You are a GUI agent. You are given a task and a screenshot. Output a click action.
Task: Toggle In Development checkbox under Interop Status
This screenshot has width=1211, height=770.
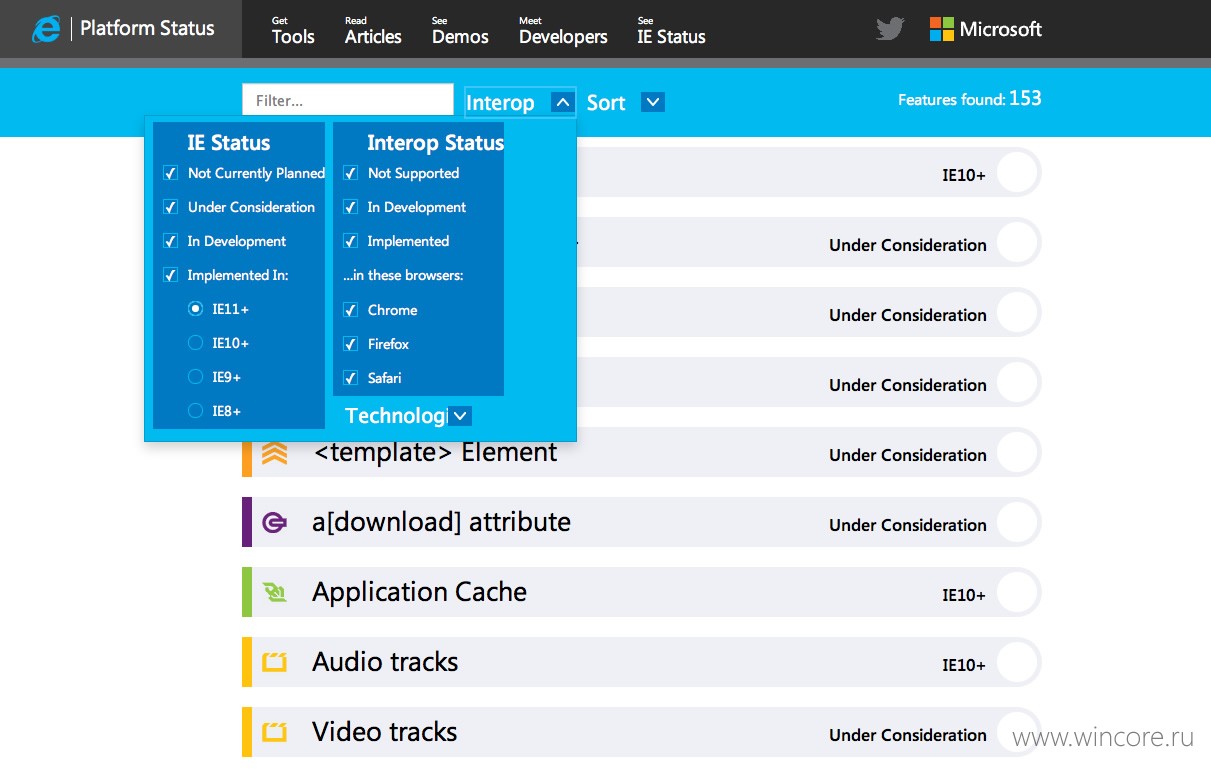(x=350, y=207)
